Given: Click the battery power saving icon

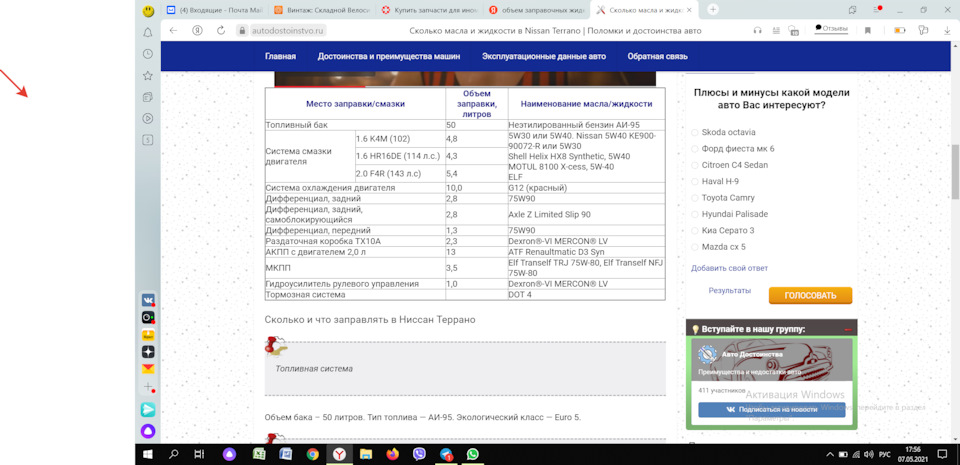Looking at the screenshot, I should pyautogui.click(x=899, y=31).
